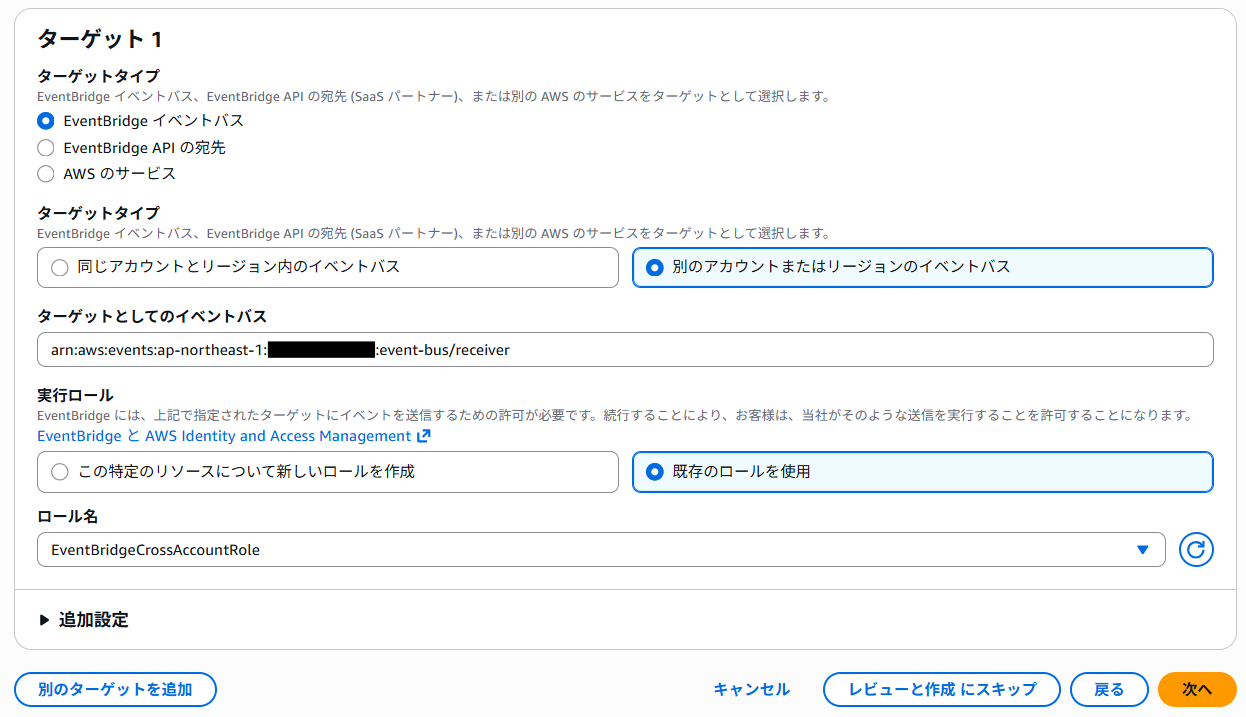This screenshot has height=717, width=1246.
Task: Click the キャンセル button
Action: click(752, 689)
